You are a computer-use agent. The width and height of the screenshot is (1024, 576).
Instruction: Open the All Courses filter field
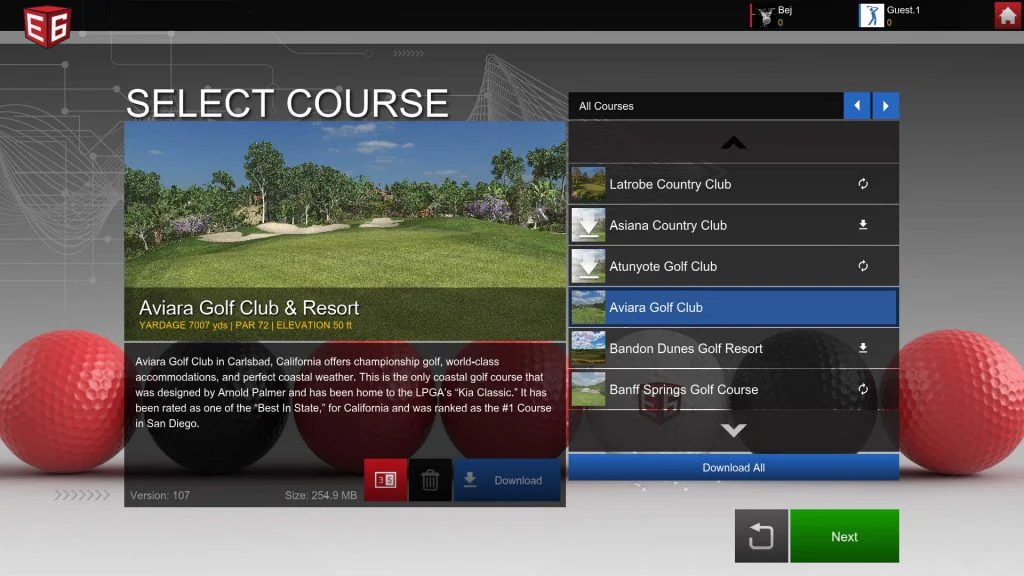pos(706,106)
